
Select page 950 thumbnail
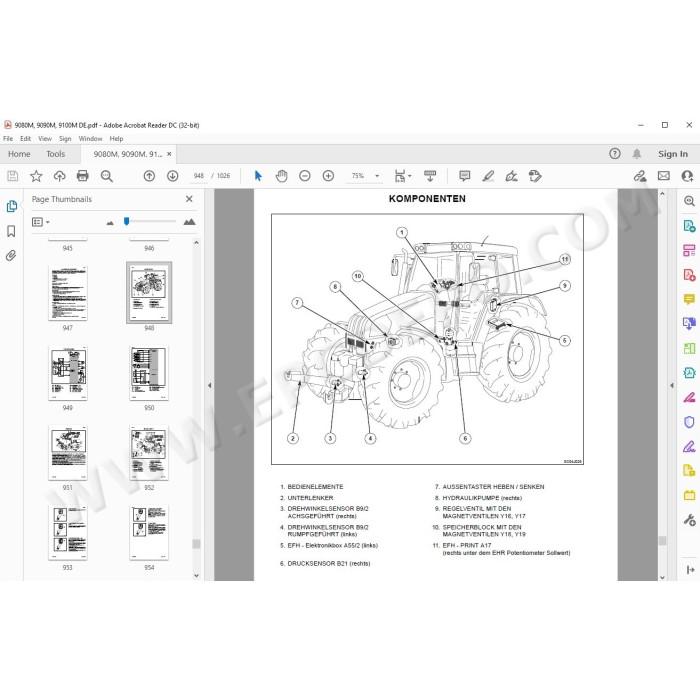pos(149,373)
